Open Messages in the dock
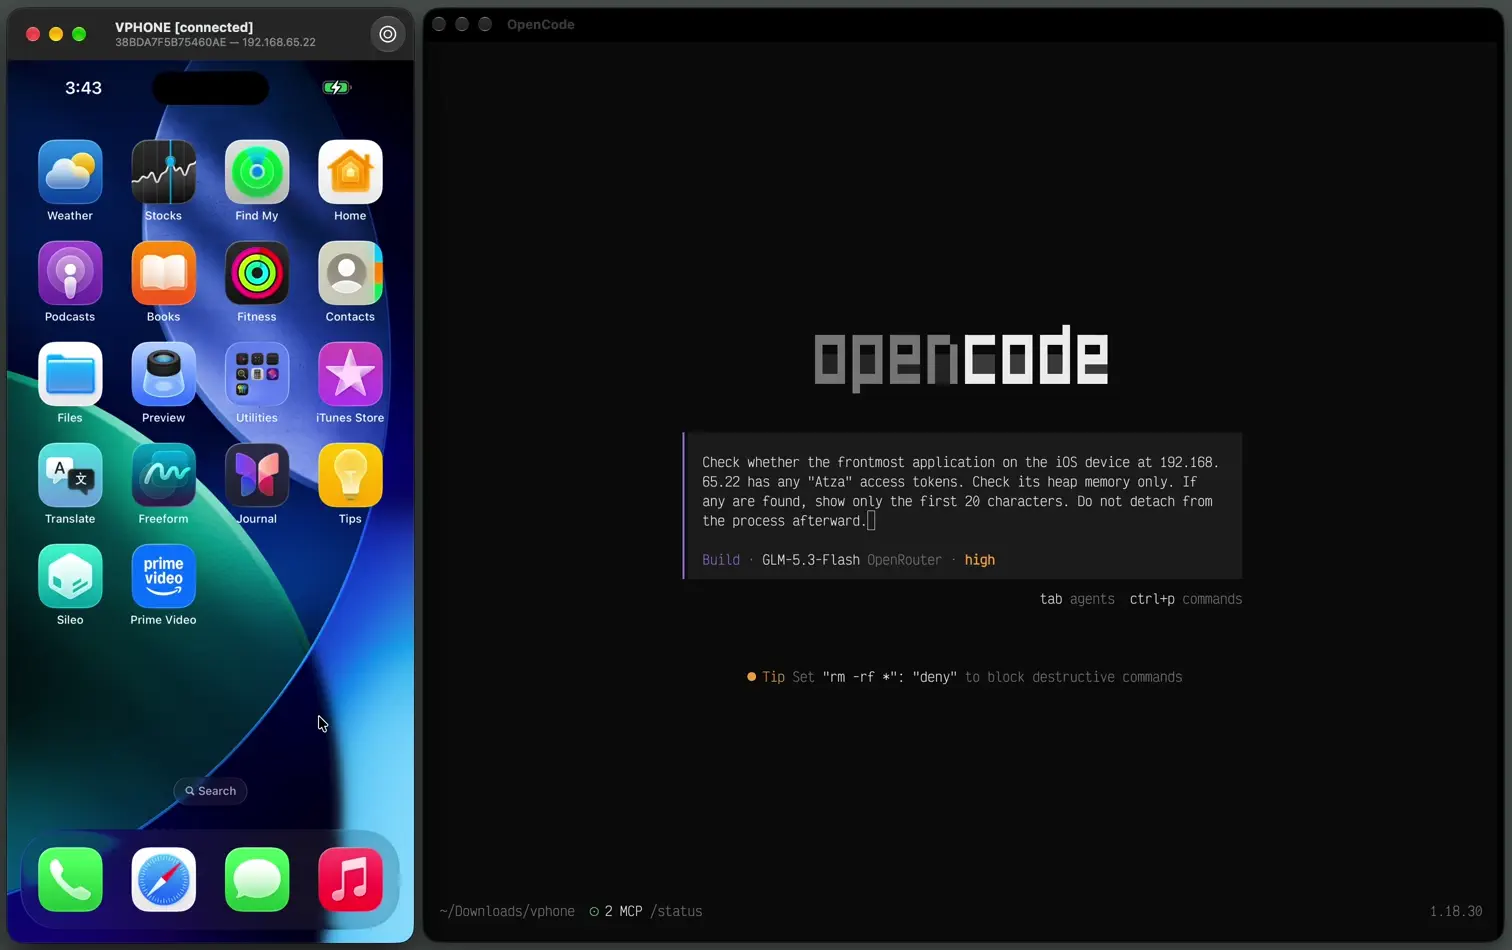1512x950 pixels. tap(257, 880)
